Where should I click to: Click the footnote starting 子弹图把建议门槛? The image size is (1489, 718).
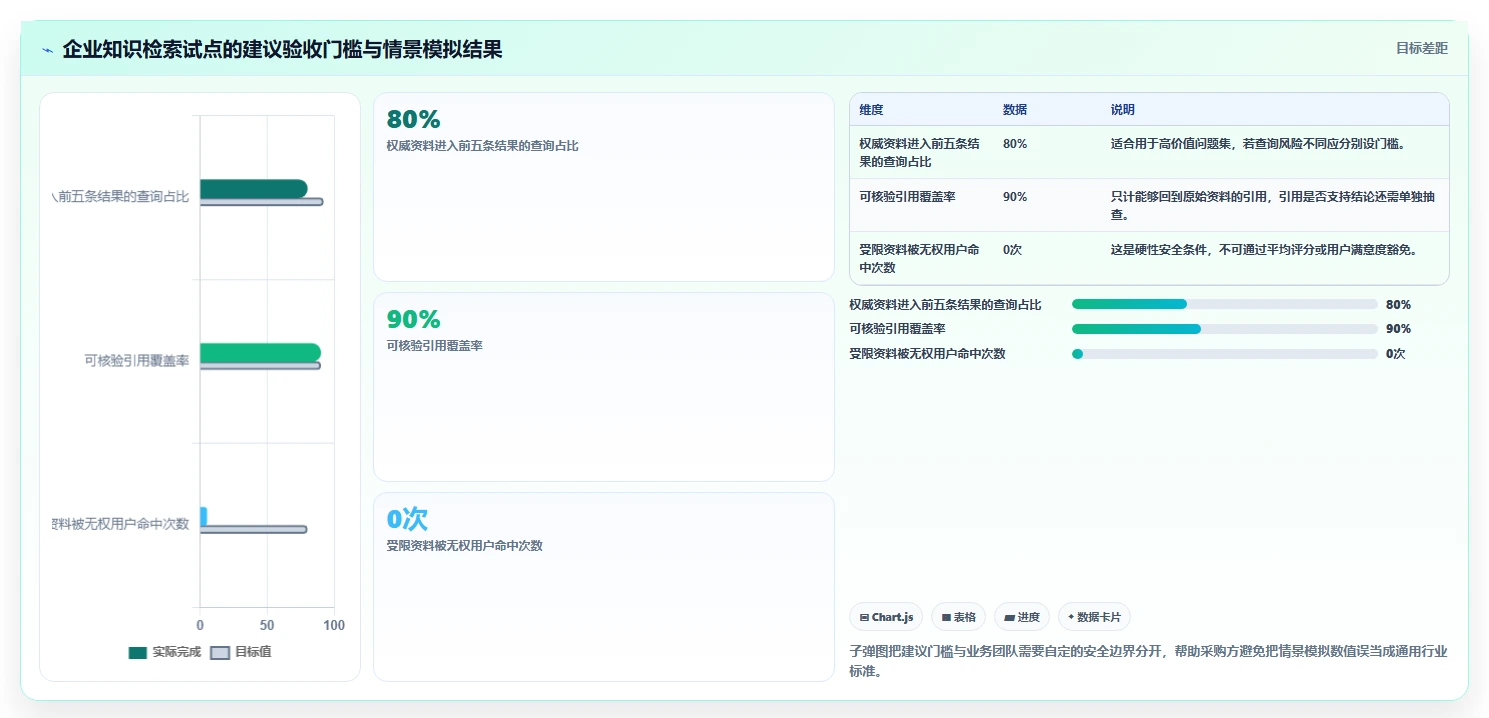pos(1148,661)
